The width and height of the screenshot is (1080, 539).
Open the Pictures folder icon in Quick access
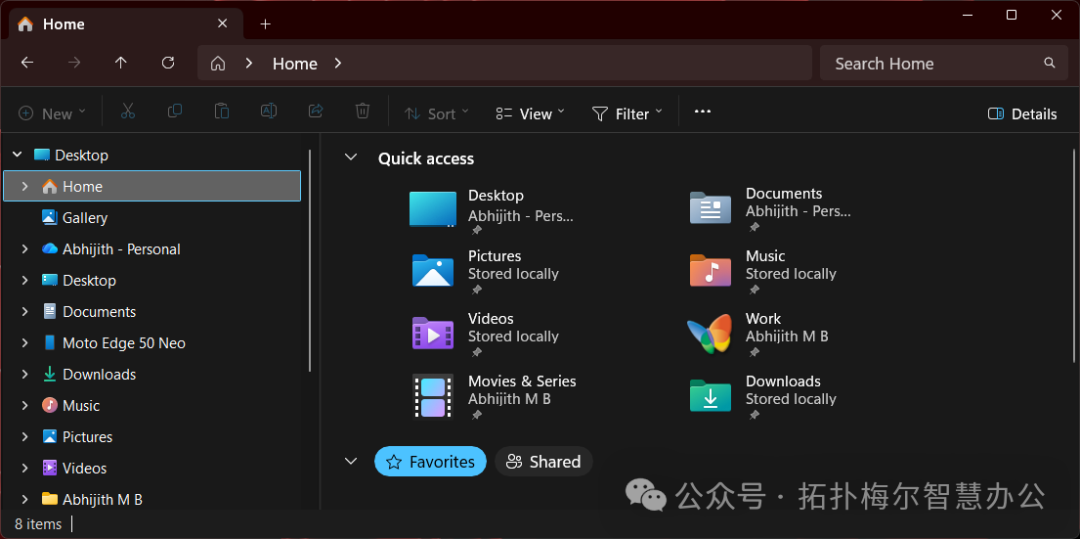point(433,271)
